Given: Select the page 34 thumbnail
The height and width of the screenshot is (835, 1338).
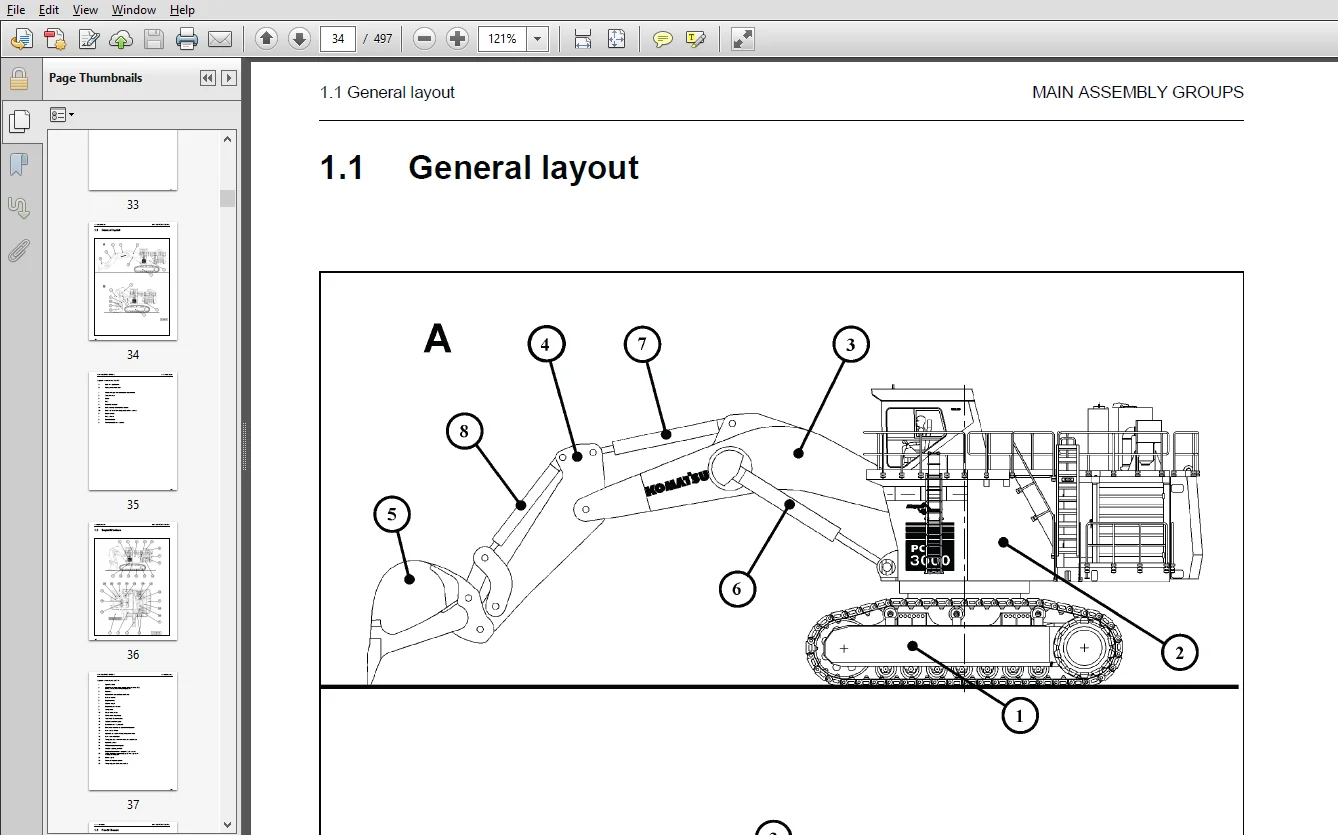Looking at the screenshot, I should point(133,281).
